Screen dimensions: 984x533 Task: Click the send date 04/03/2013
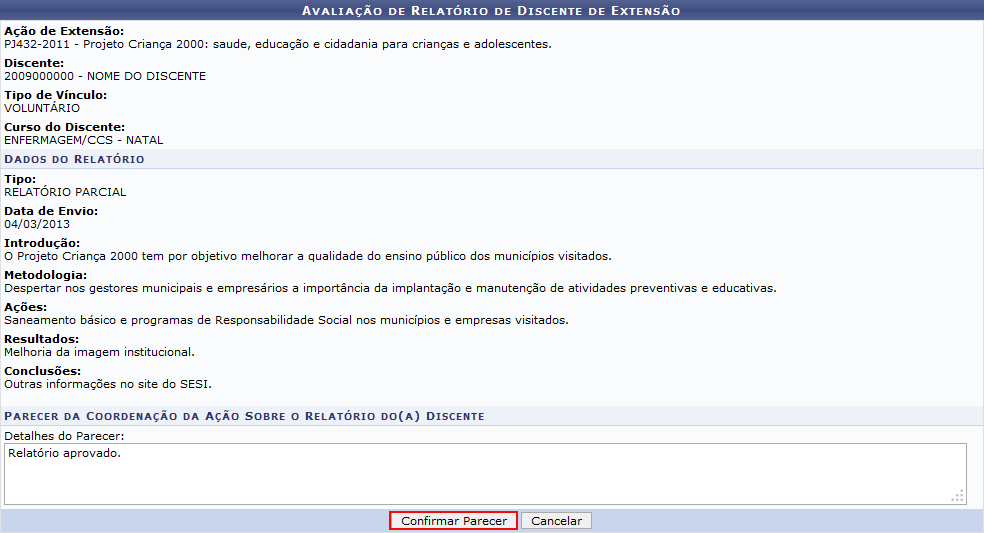pyautogui.click(x=37, y=224)
